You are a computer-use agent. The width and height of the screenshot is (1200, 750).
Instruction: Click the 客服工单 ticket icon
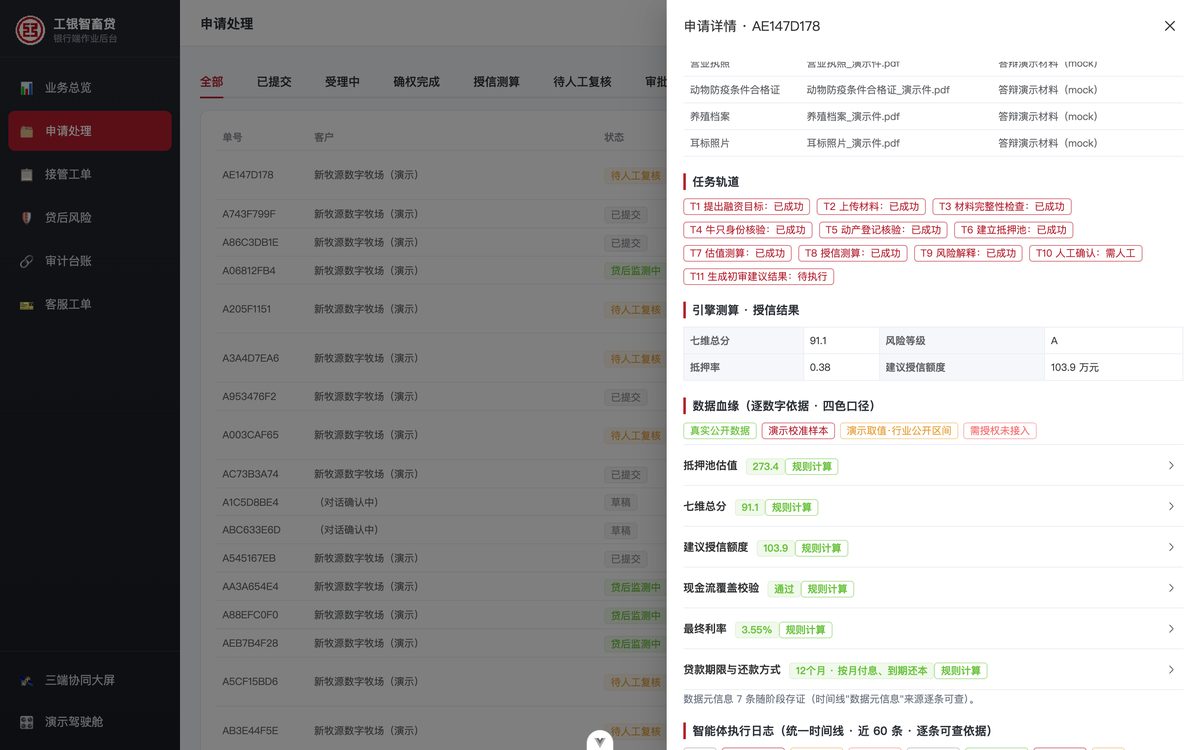27,304
